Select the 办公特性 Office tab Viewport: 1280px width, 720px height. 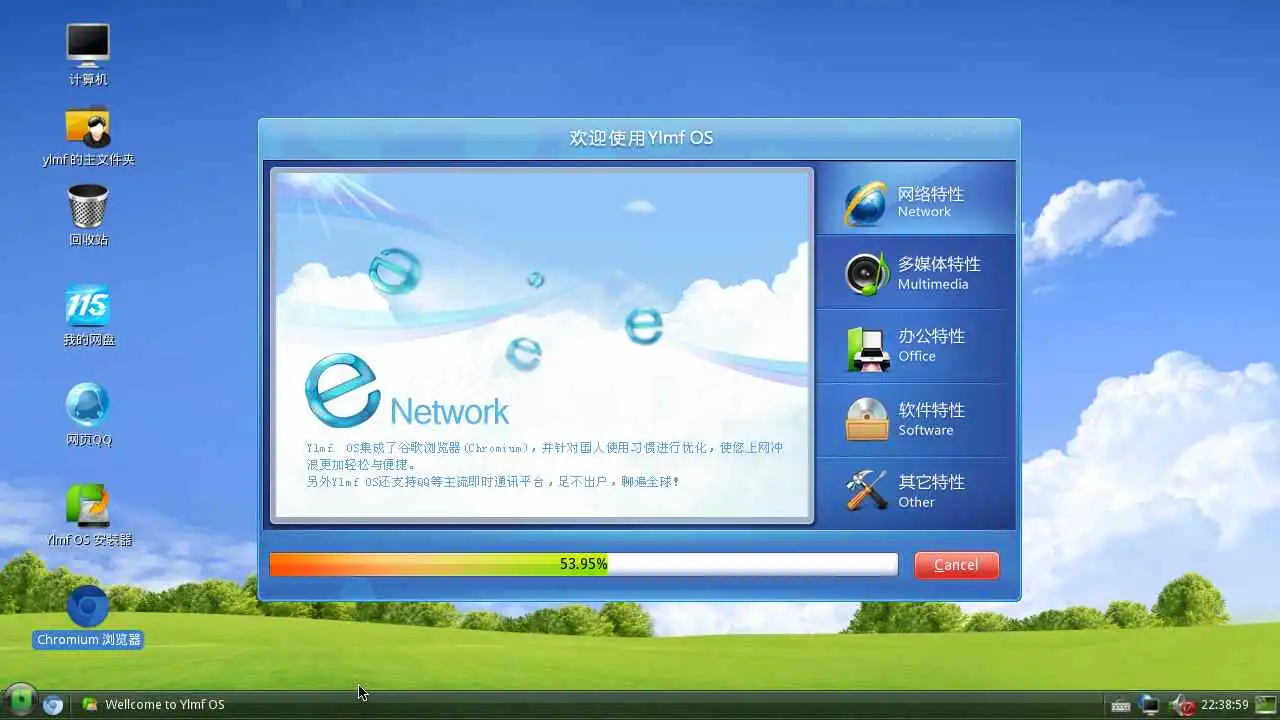[915, 346]
